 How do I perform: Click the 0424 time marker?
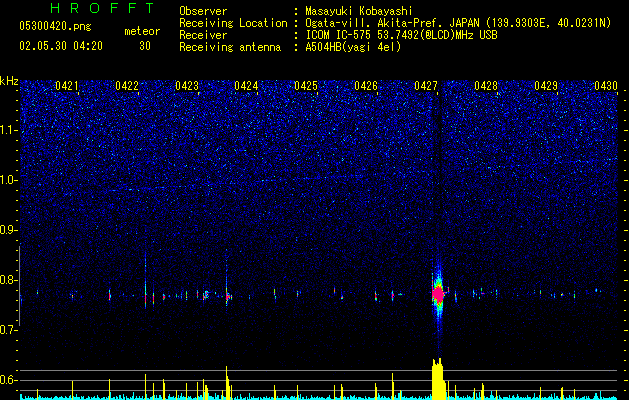(x=246, y=86)
